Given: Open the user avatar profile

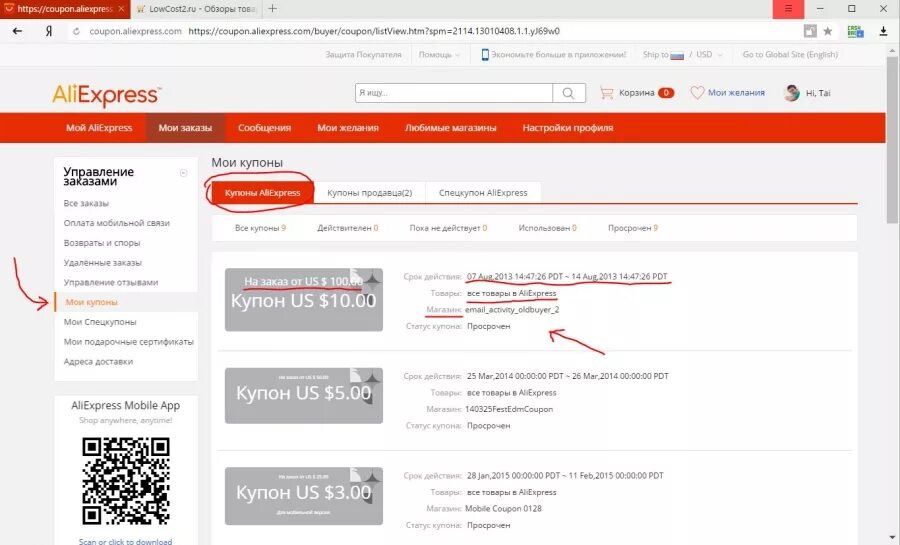Looking at the screenshot, I should [792, 93].
